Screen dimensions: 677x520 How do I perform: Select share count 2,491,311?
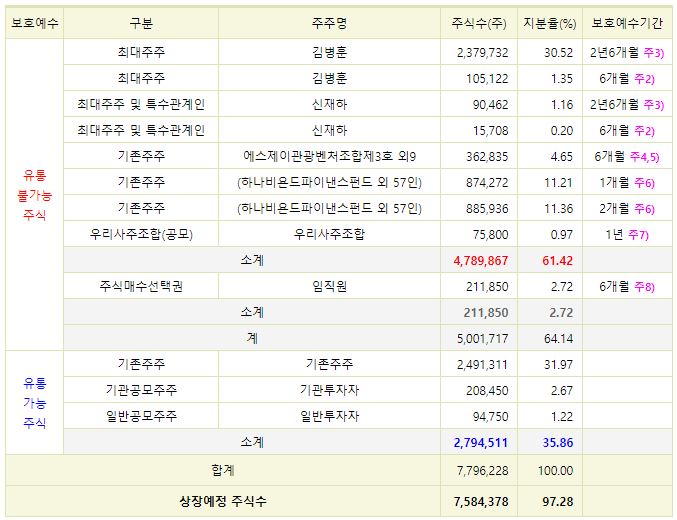click(x=482, y=365)
